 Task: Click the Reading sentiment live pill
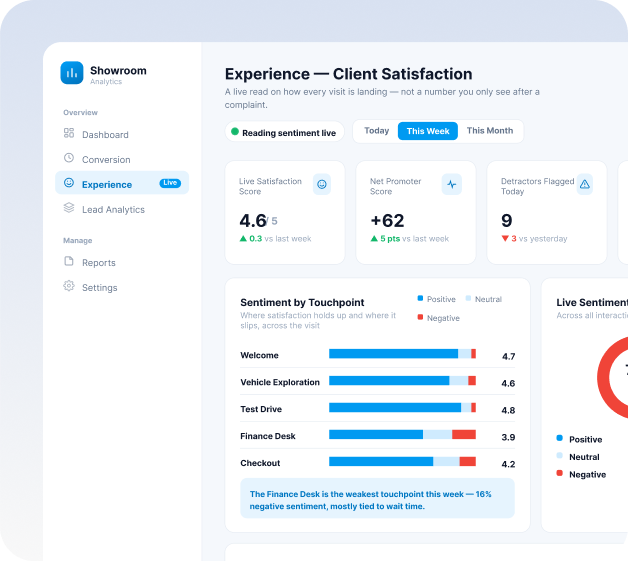coord(284,132)
